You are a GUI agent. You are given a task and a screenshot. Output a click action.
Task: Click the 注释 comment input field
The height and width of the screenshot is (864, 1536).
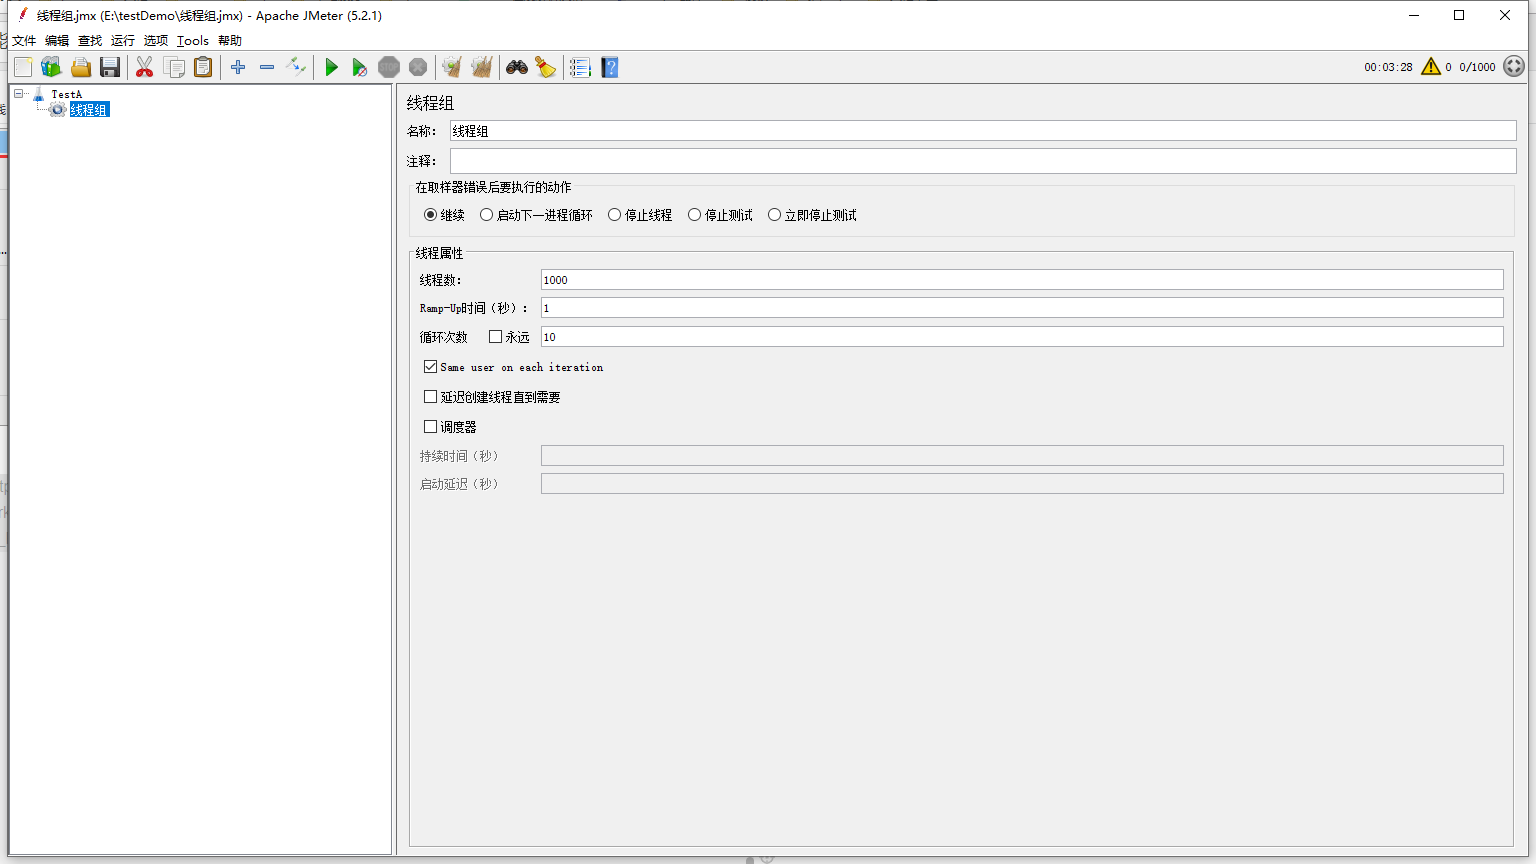(983, 161)
